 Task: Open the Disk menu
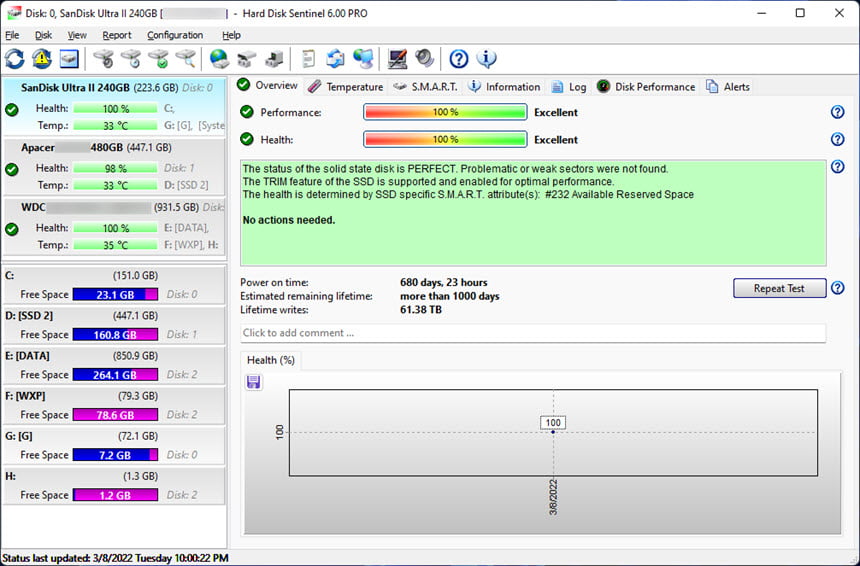point(43,35)
